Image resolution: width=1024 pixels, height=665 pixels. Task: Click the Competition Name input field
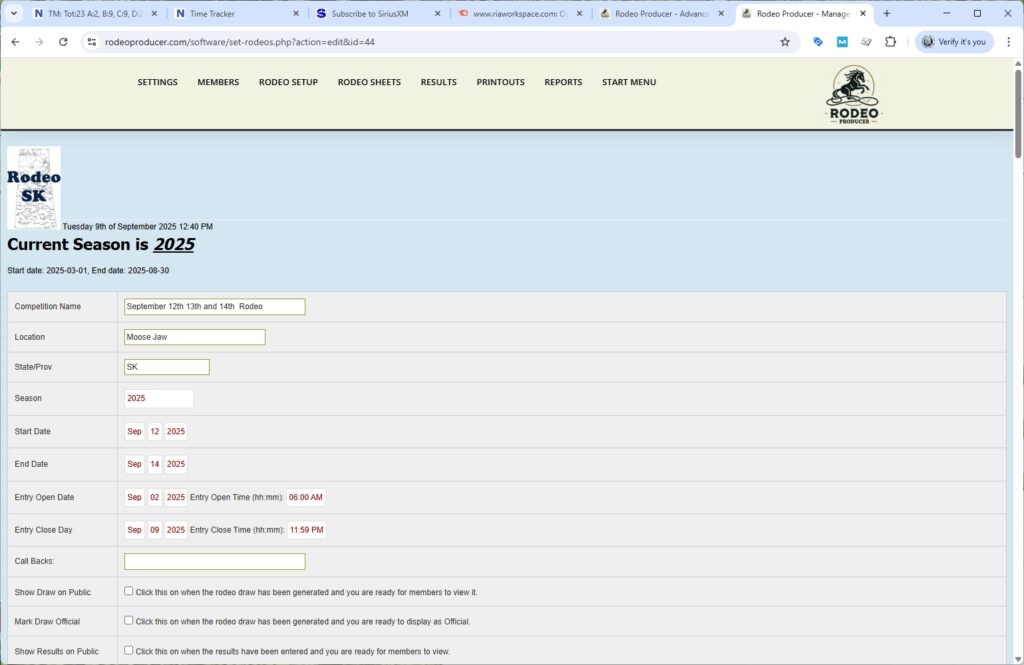coord(214,307)
